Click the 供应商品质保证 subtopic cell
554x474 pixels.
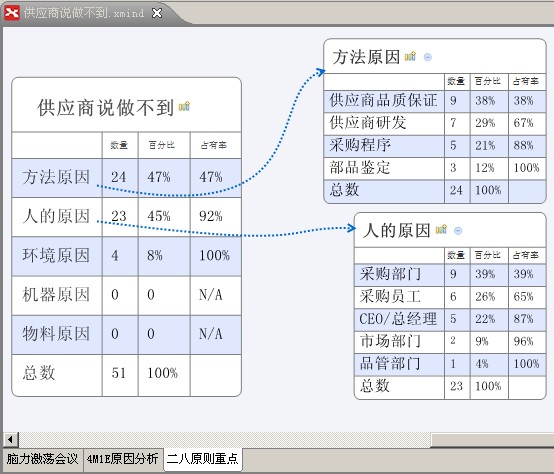384,101
